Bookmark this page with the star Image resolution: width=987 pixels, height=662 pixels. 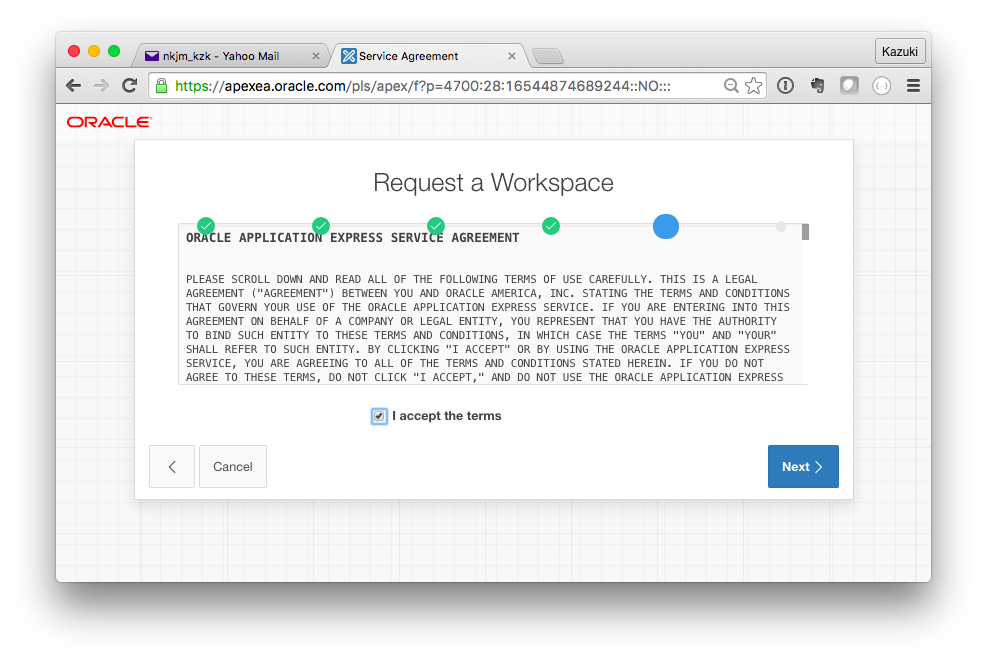(753, 86)
